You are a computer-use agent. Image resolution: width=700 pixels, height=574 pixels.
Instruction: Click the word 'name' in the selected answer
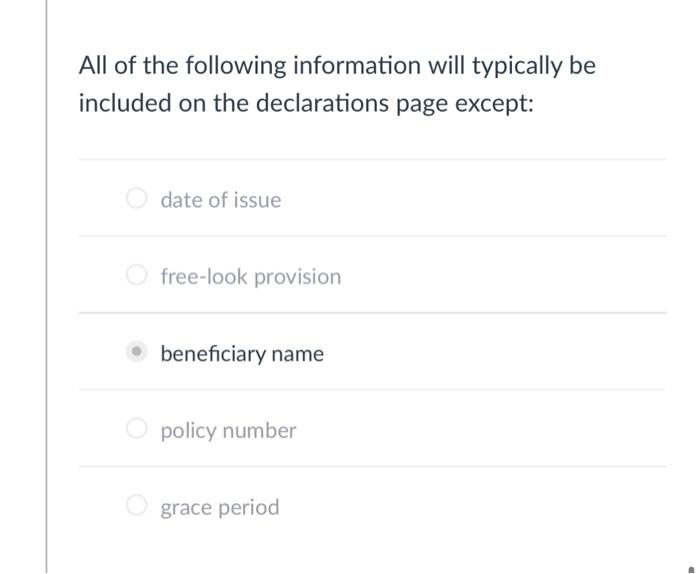coord(297,354)
